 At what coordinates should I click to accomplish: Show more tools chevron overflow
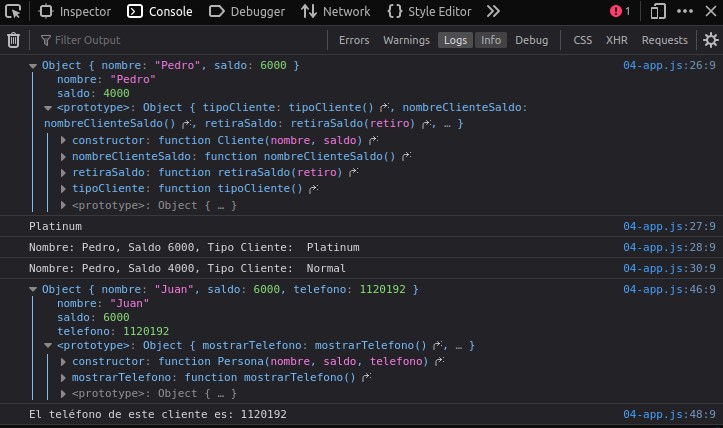pos(493,11)
